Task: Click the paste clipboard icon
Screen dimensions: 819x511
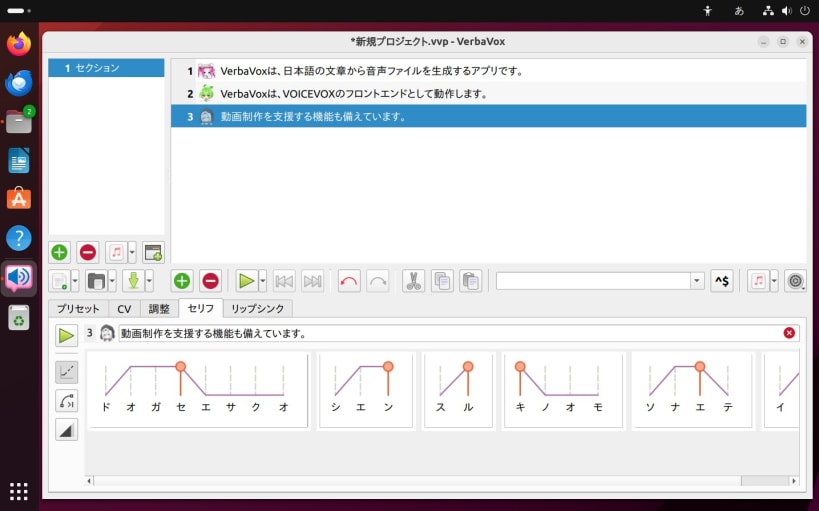Action: pyautogui.click(x=471, y=281)
